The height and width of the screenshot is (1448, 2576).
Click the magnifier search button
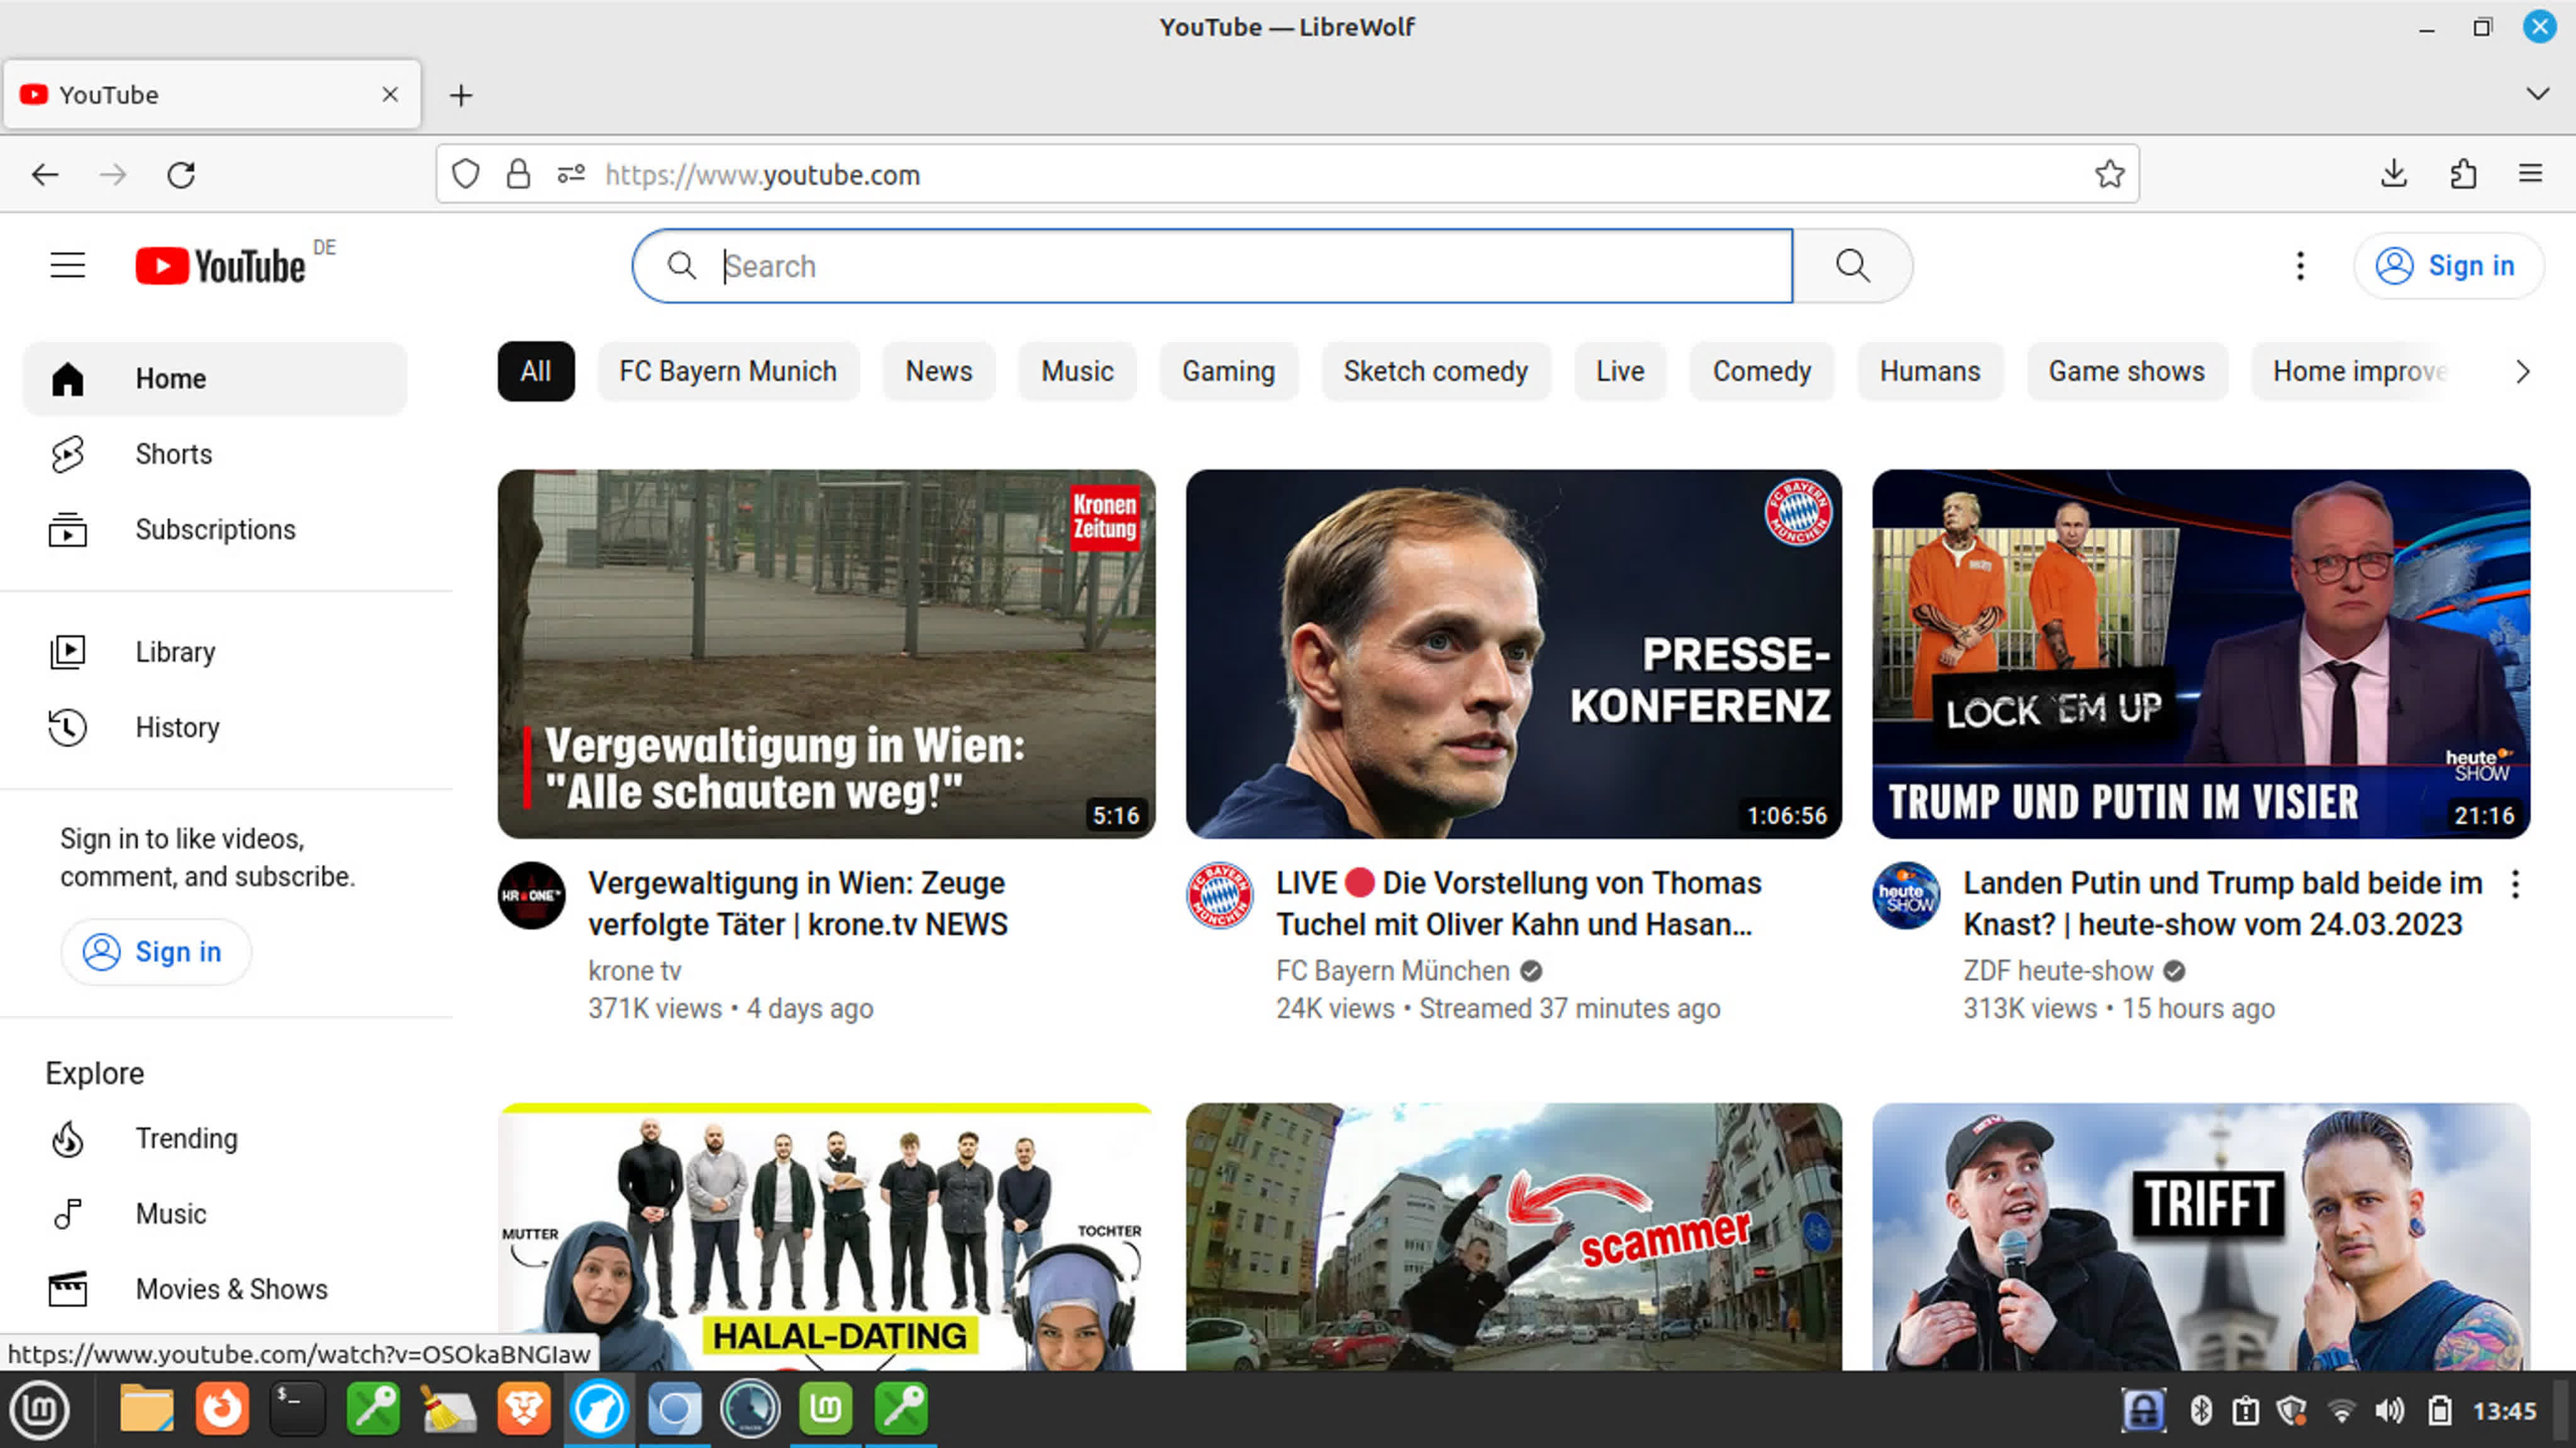point(1852,266)
